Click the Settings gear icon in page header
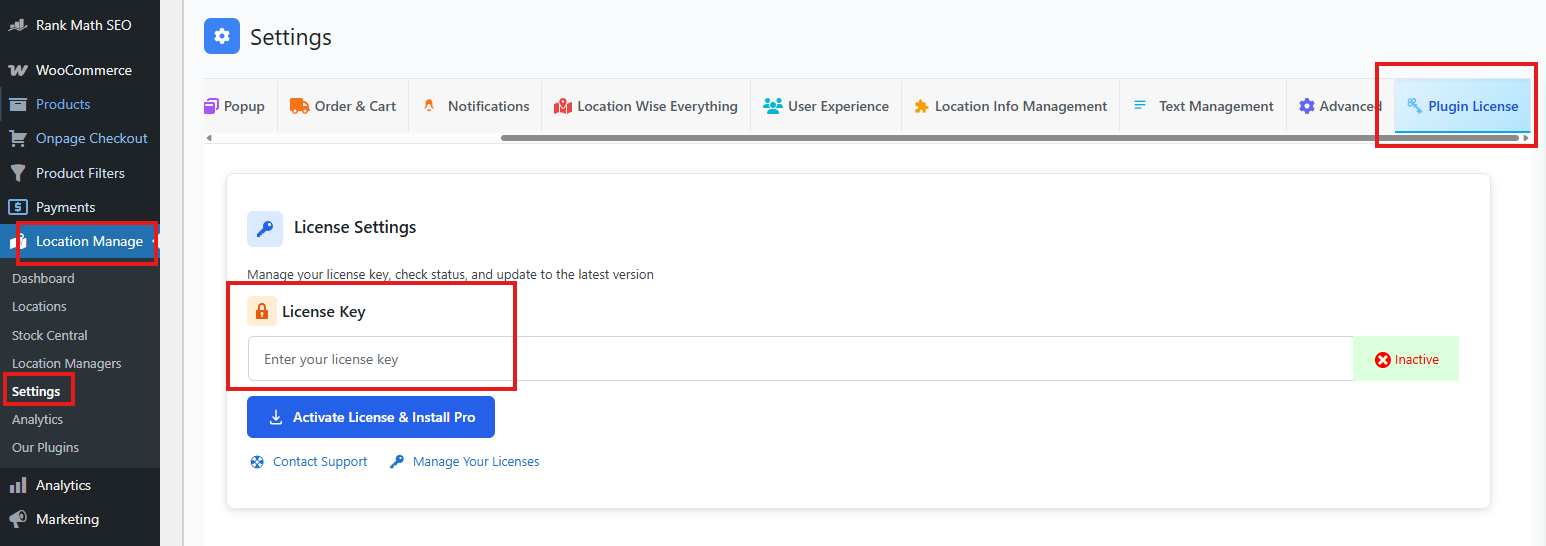 (x=221, y=37)
